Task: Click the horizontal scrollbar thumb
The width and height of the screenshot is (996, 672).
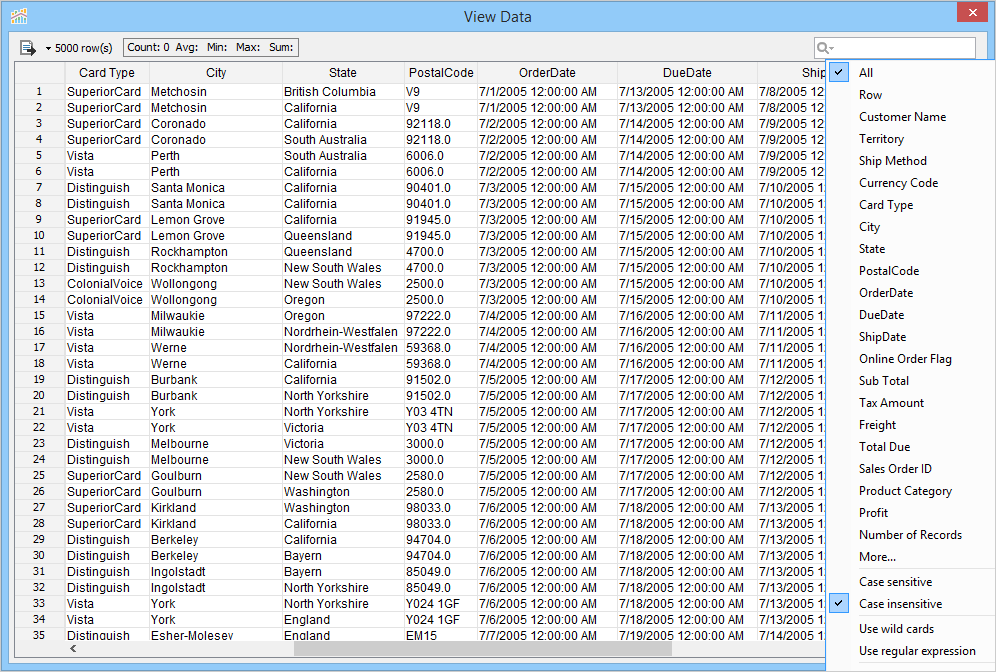Action: click(x=483, y=648)
